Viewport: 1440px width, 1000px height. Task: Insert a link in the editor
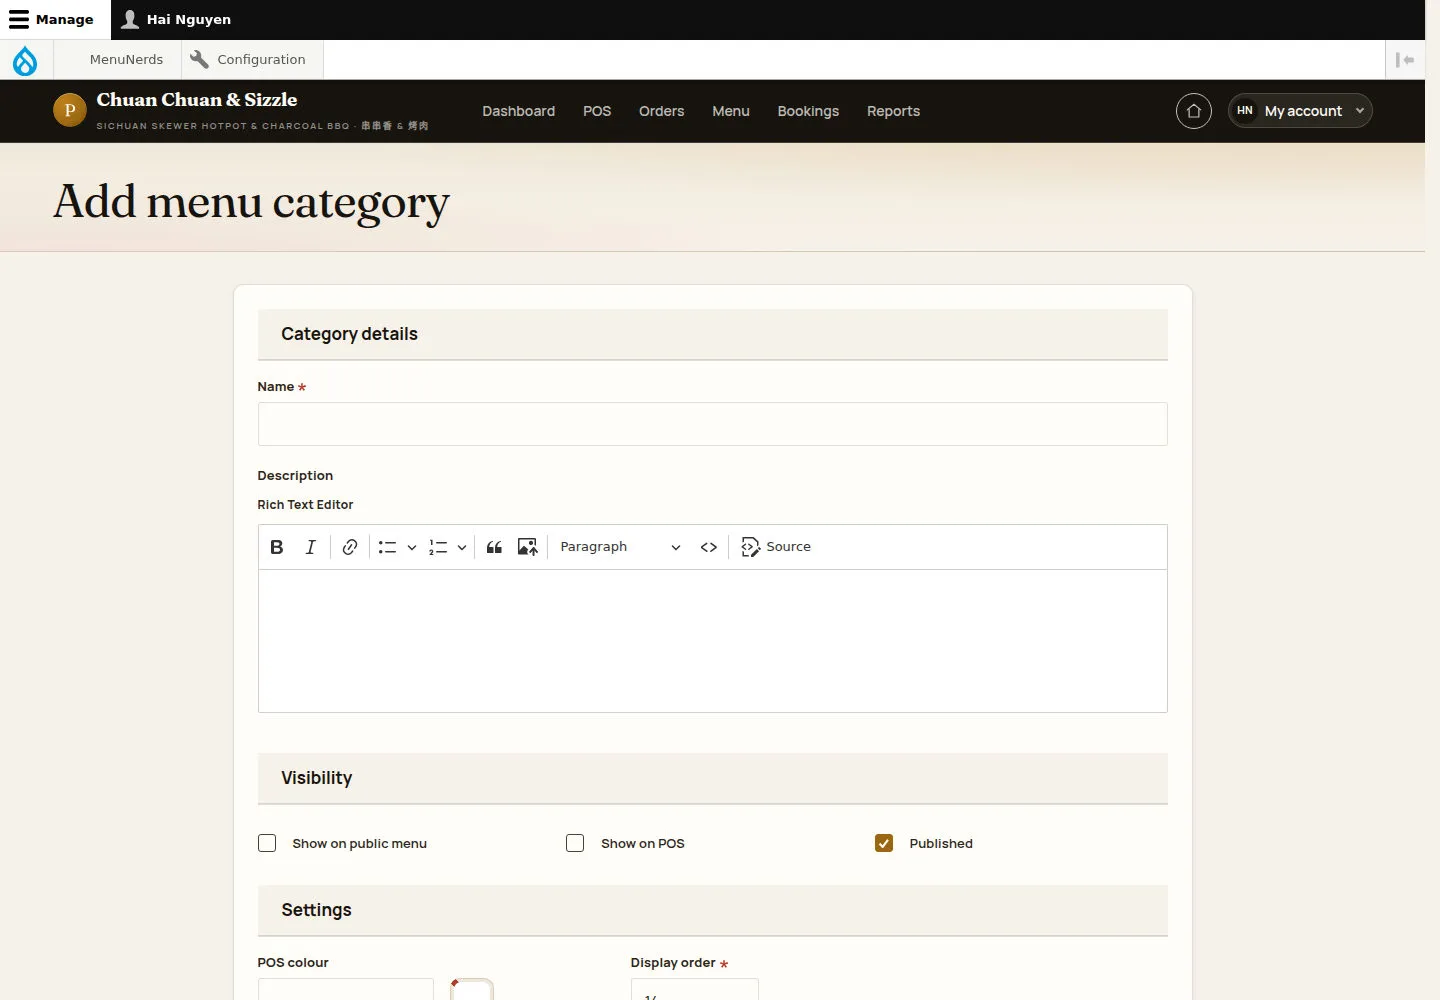click(350, 547)
